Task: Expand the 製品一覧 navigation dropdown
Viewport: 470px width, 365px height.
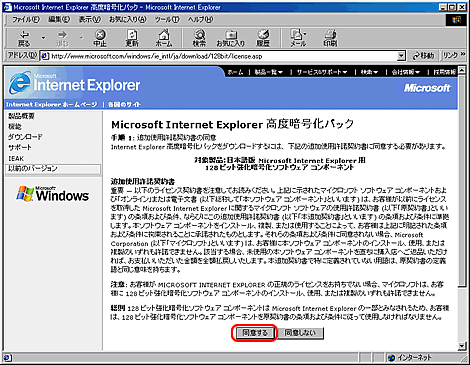Action: click(x=269, y=72)
